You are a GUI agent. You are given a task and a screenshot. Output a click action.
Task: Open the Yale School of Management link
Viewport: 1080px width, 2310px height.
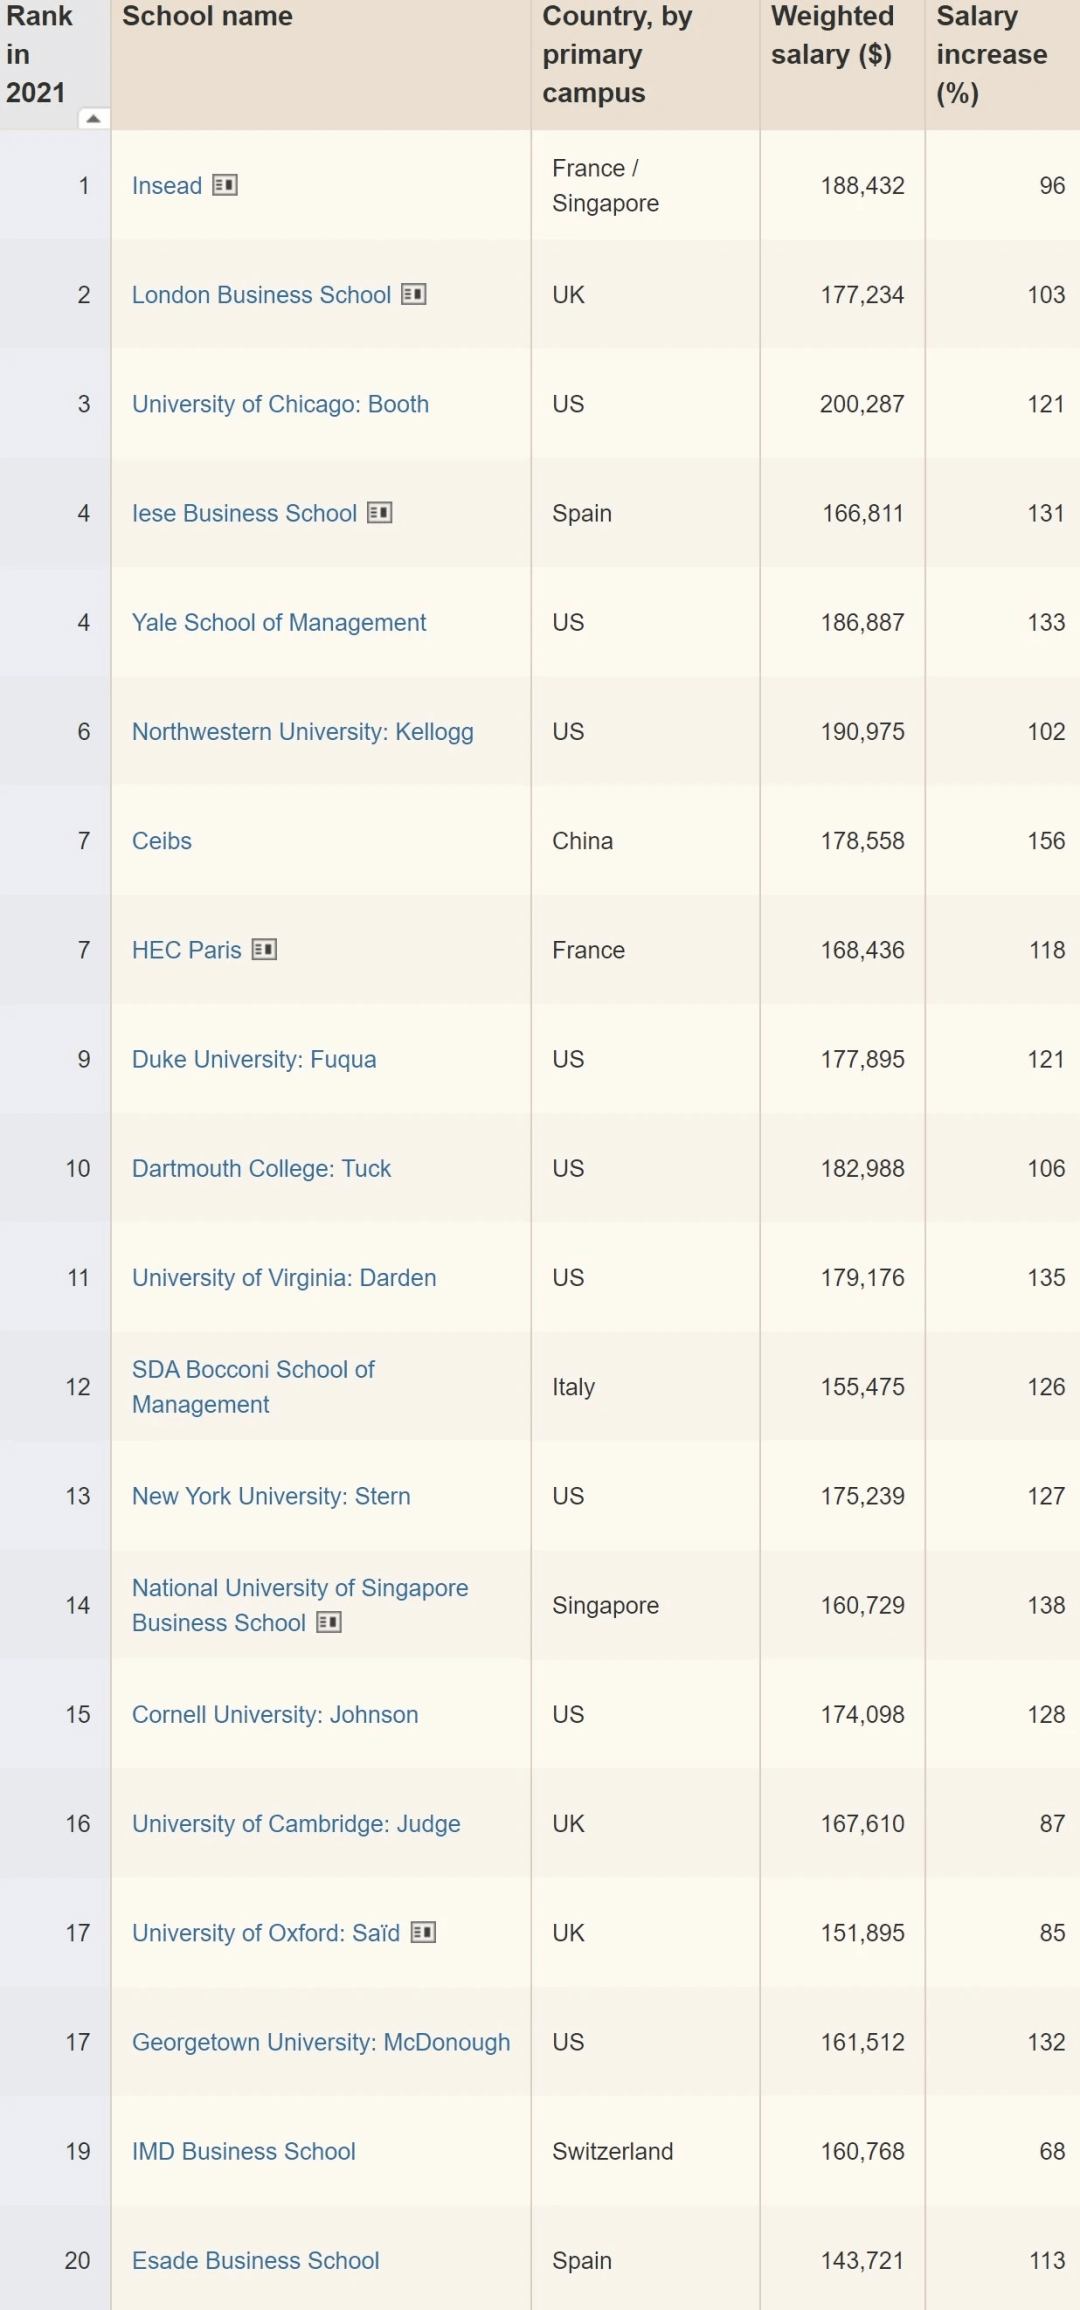click(279, 622)
